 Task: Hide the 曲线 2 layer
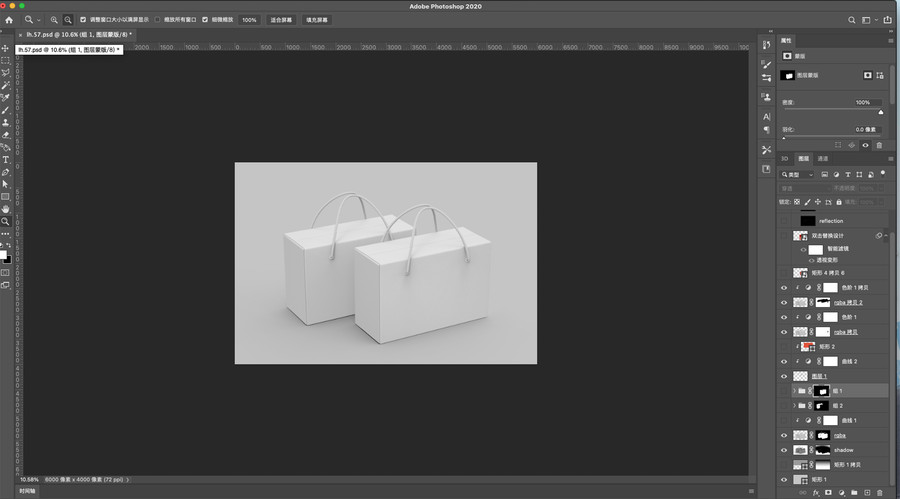click(784, 362)
